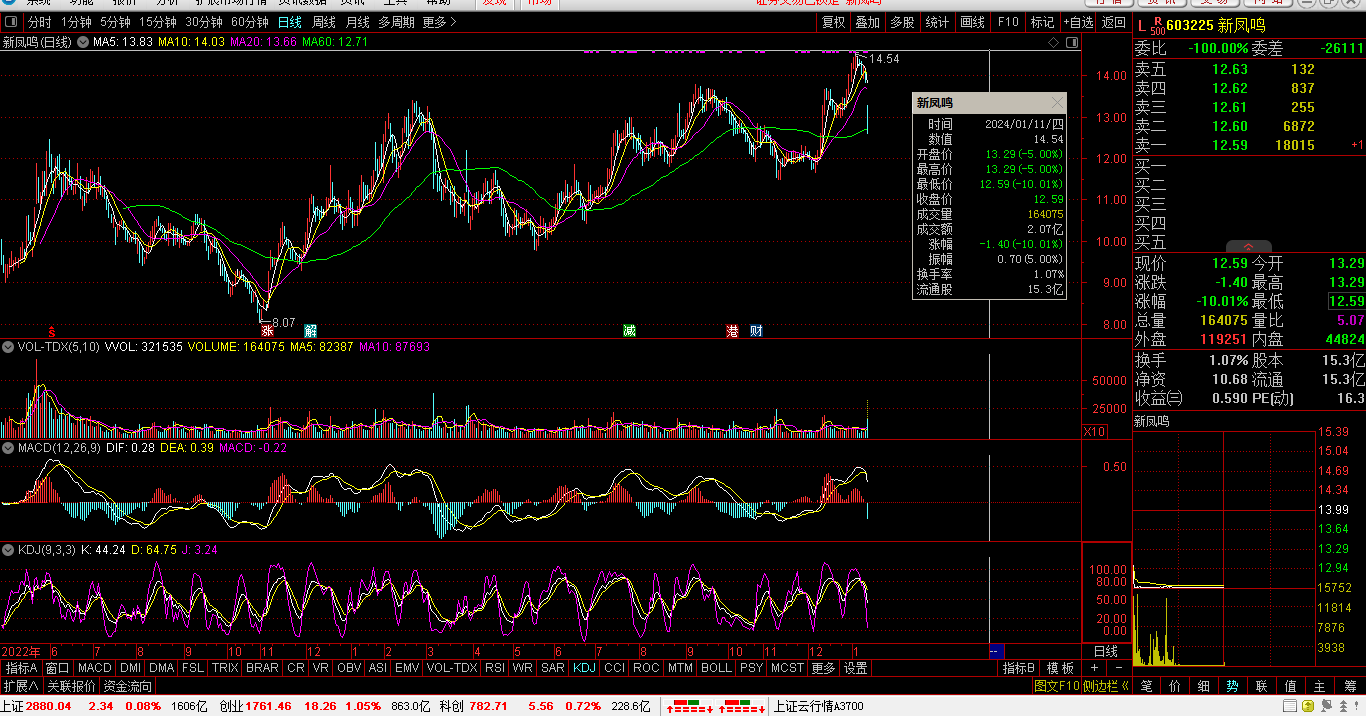The image size is (1366, 716).
Task: Switch to MACD indicator tab
Action: (x=95, y=668)
